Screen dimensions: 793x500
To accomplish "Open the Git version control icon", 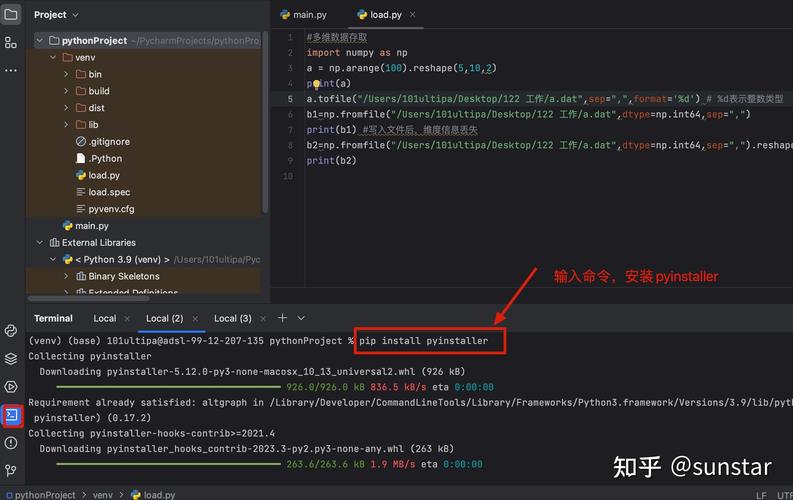I will pyautogui.click(x=11, y=471).
